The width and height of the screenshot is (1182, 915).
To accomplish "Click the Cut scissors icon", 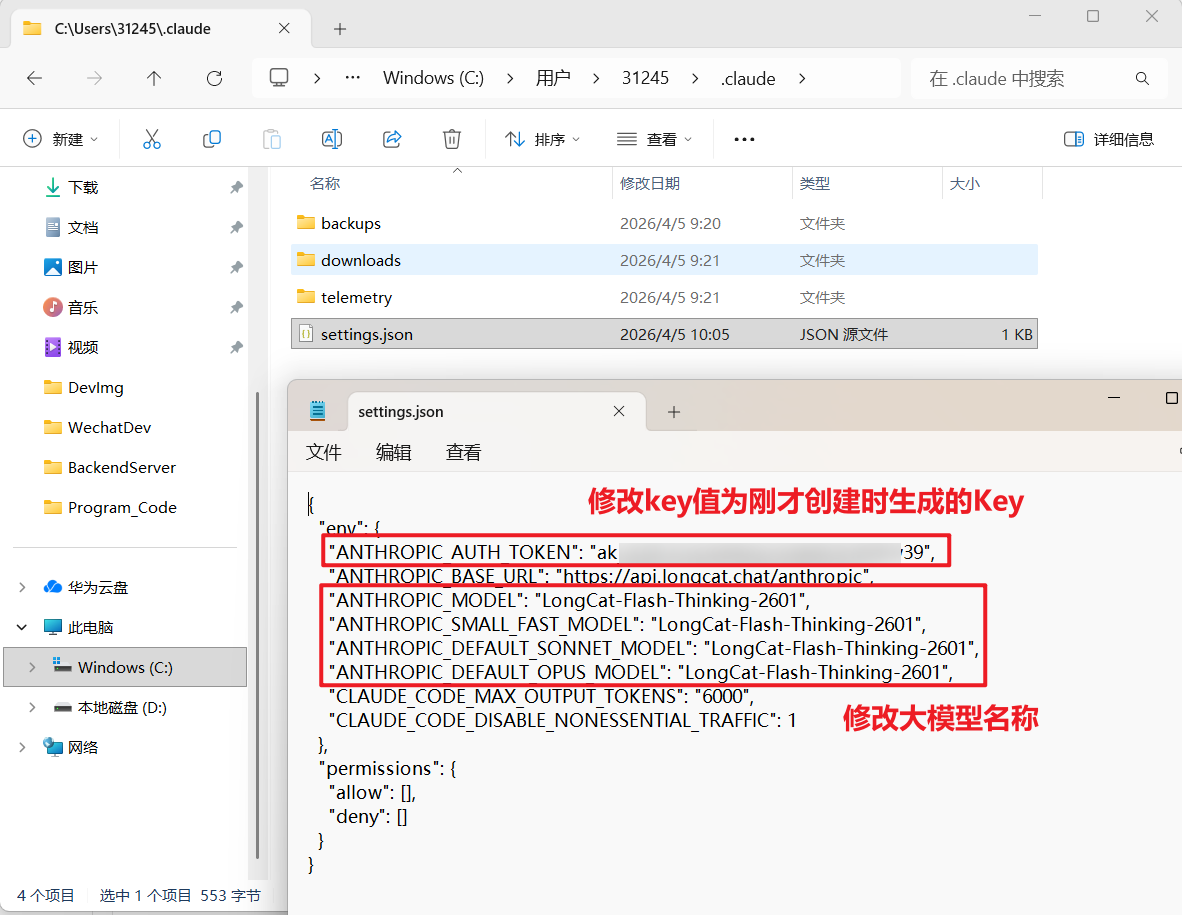I will (x=152, y=139).
